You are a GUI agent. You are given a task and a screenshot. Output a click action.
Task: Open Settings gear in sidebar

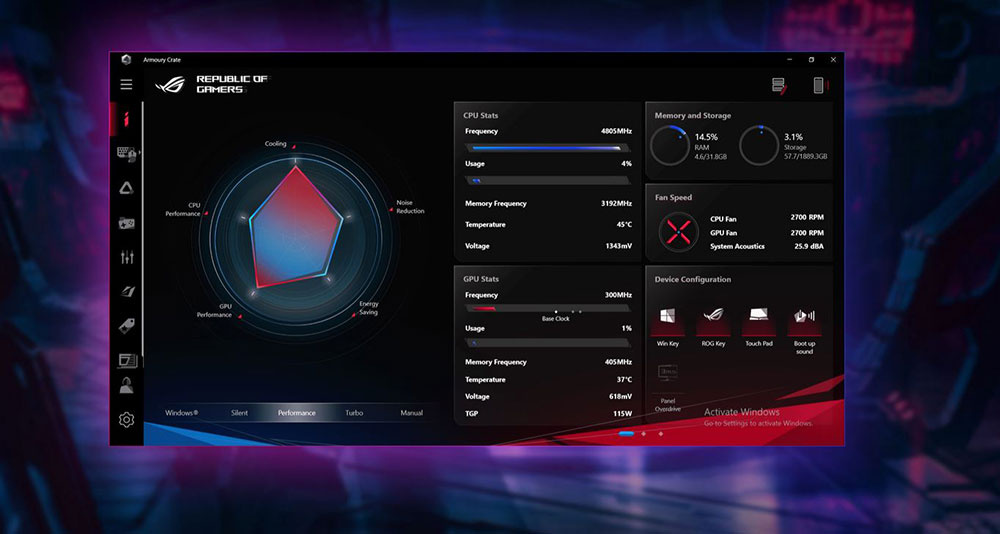pyautogui.click(x=126, y=420)
